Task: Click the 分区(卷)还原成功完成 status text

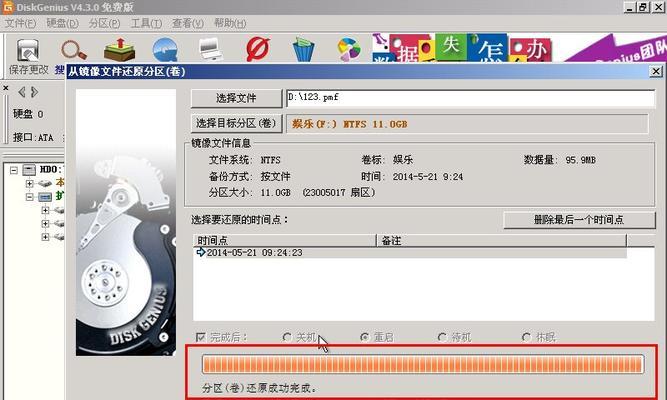Action: point(259,388)
